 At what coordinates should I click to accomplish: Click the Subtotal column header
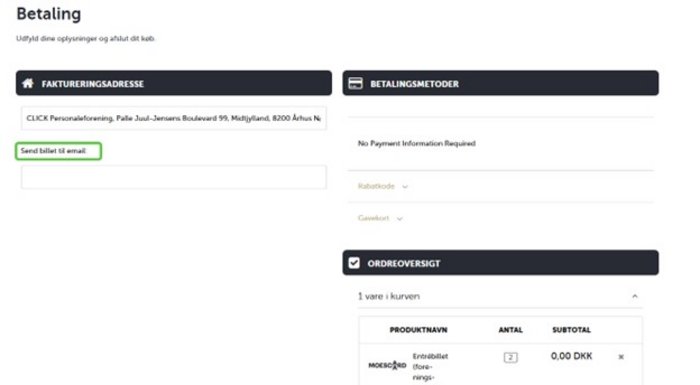[571, 330]
